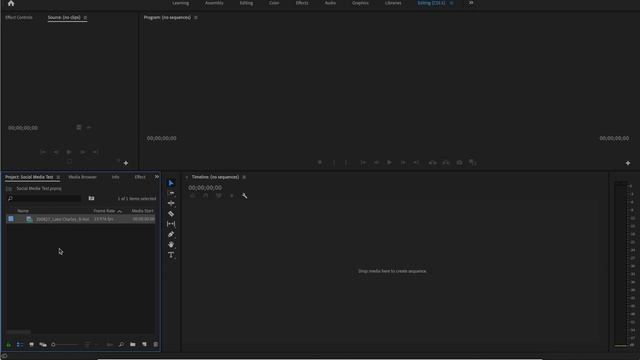Switch to the Learning workspace

coord(180,3)
